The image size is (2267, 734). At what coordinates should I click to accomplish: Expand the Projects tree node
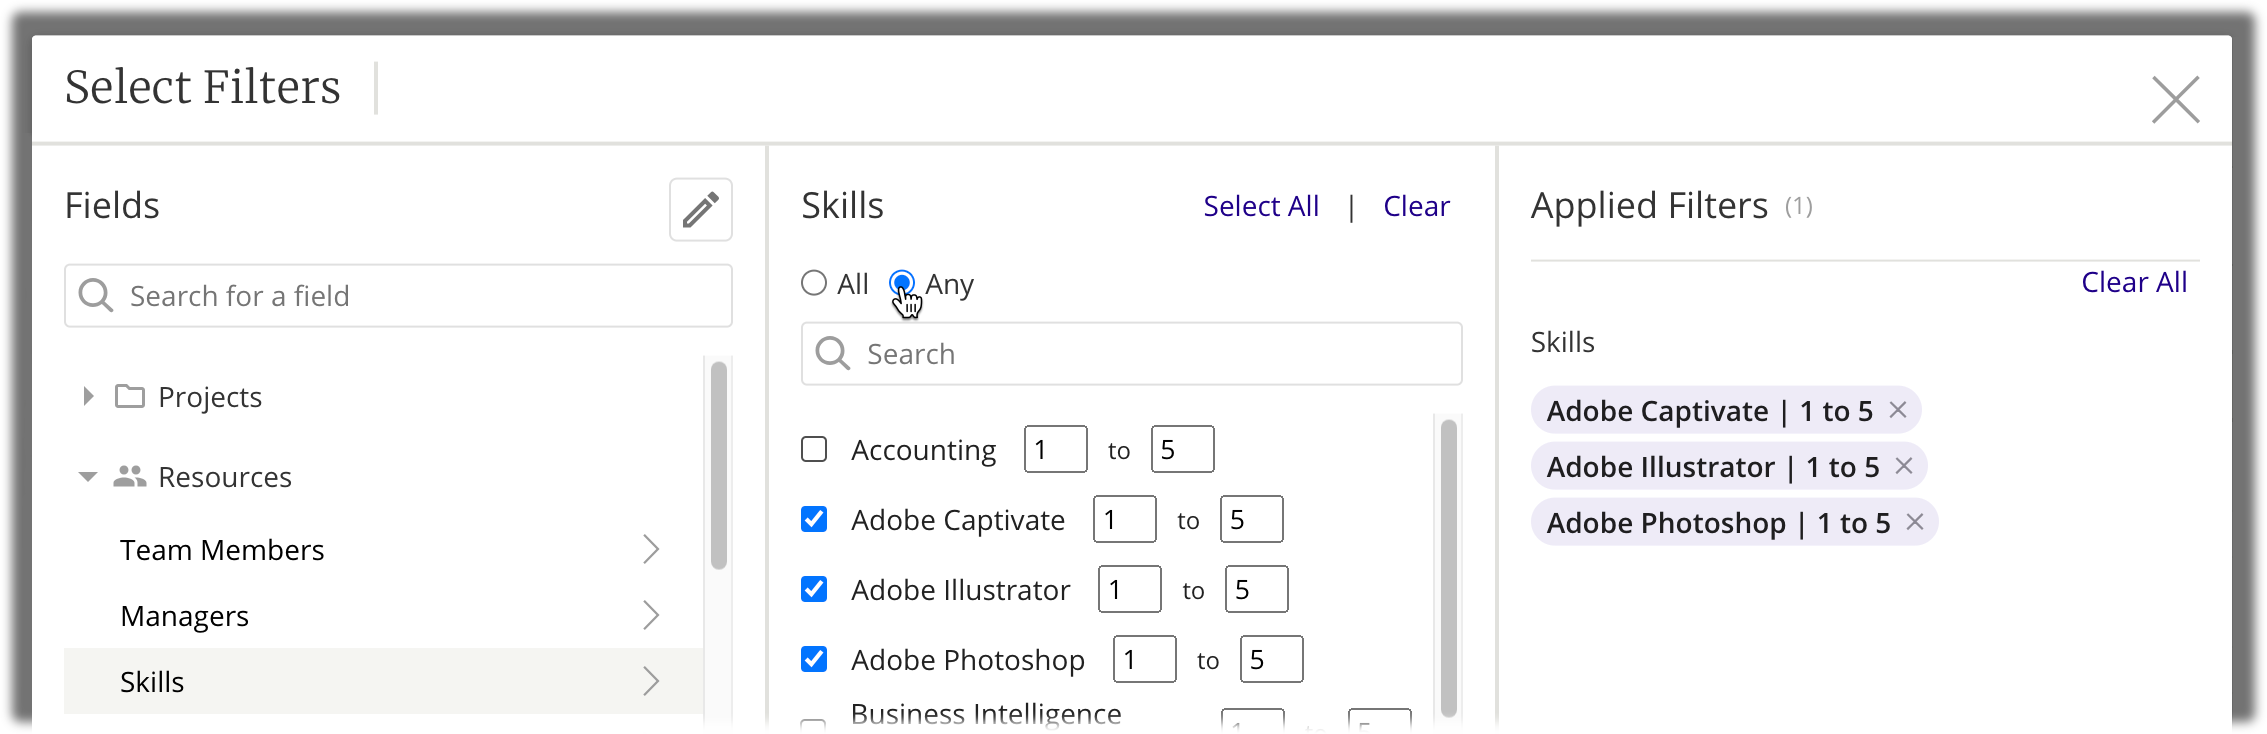click(88, 396)
